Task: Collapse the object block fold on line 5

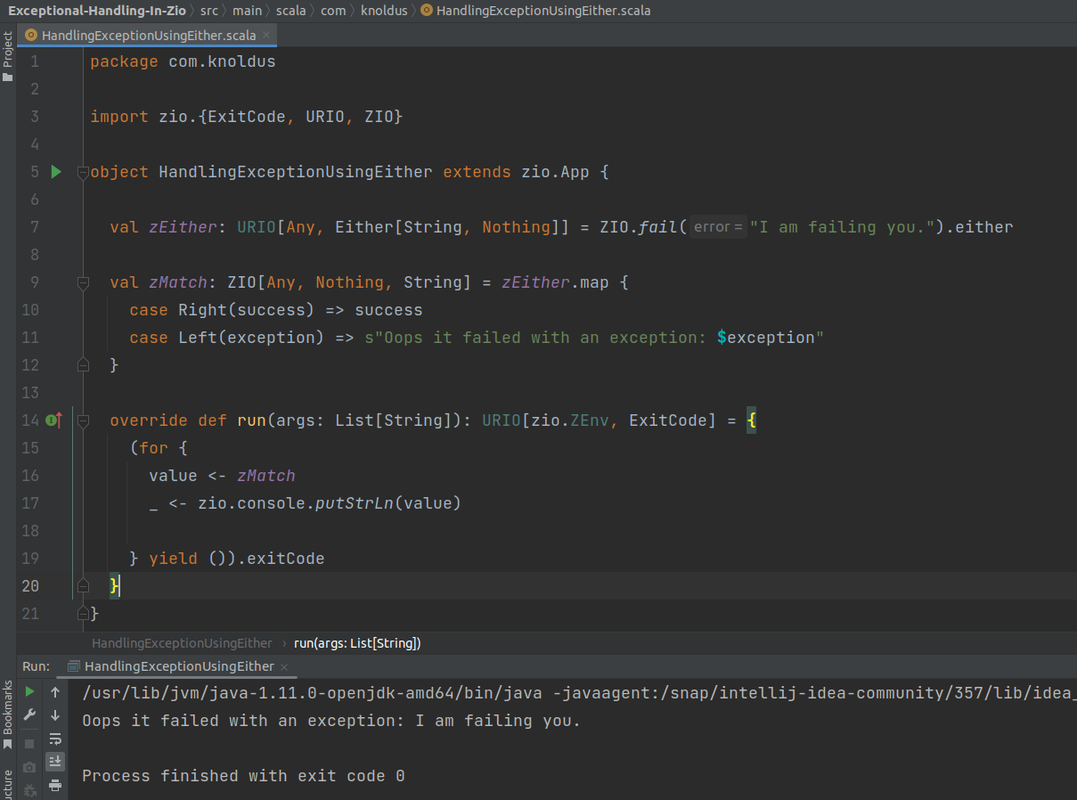Action: [x=83, y=172]
